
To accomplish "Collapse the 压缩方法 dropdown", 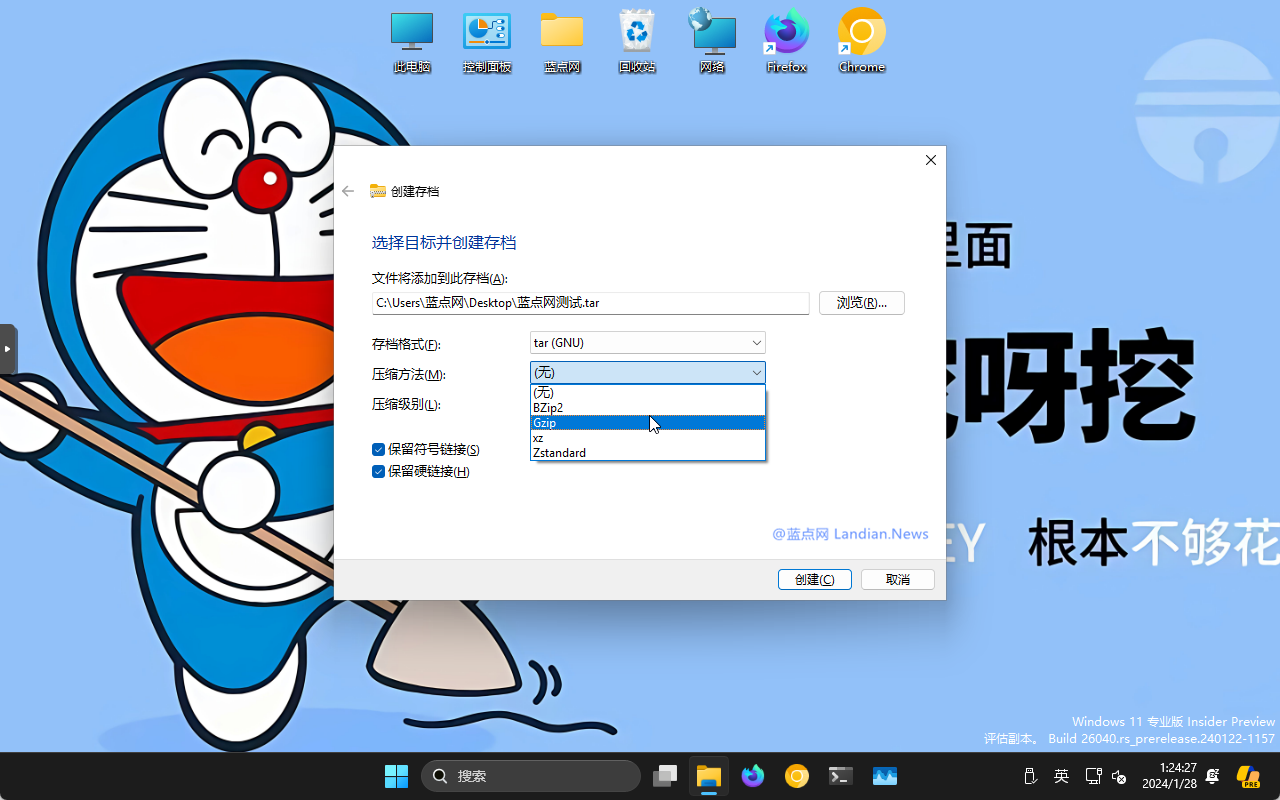I will tap(648, 373).
